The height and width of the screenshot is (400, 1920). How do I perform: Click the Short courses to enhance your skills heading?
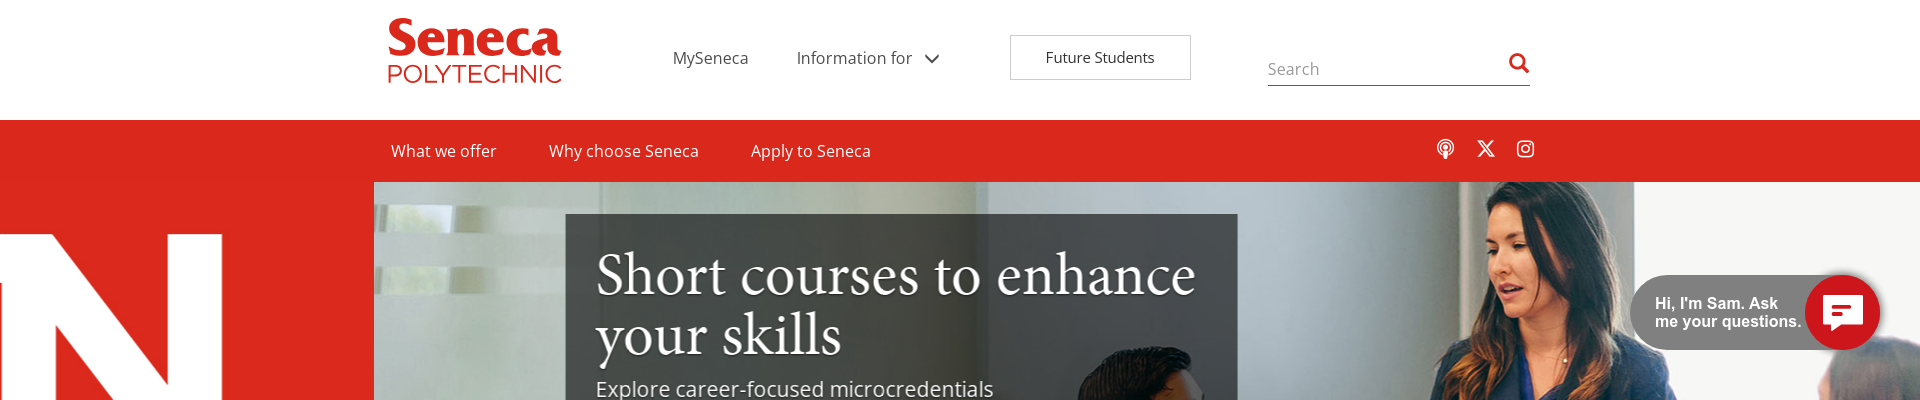tap(895, 304)
